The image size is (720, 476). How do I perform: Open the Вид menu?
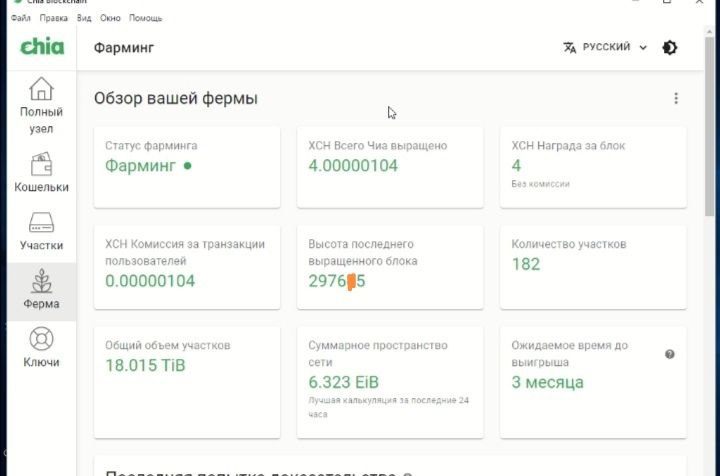click(84, 18)
